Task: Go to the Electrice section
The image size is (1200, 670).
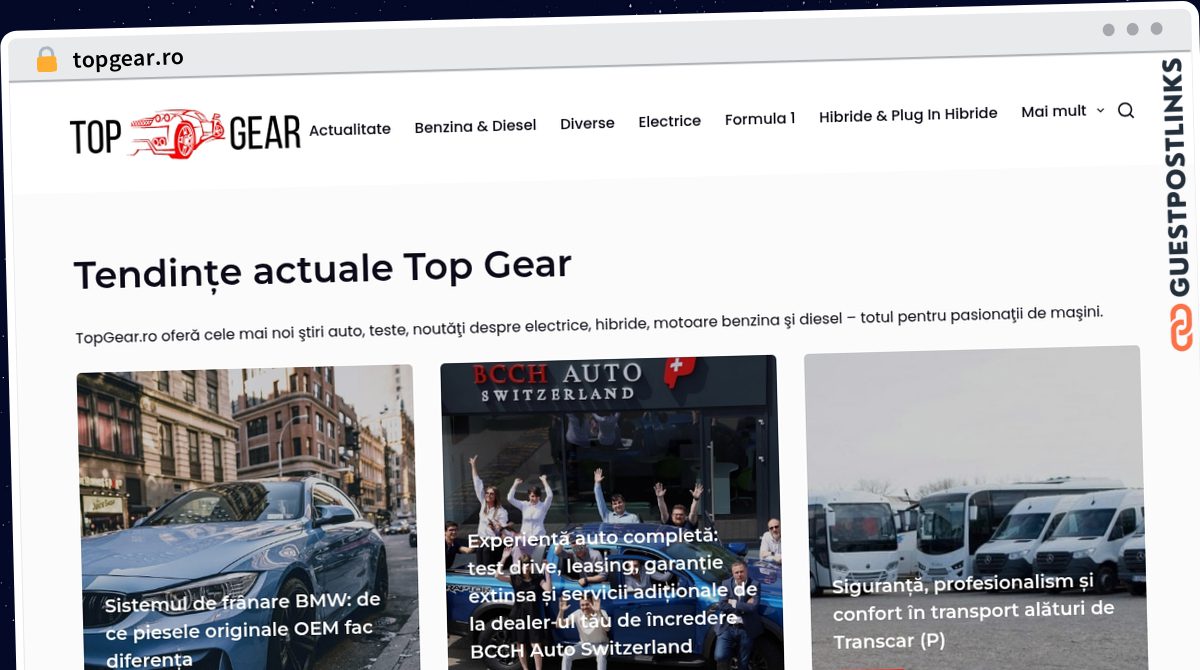Action: point(669,121)
